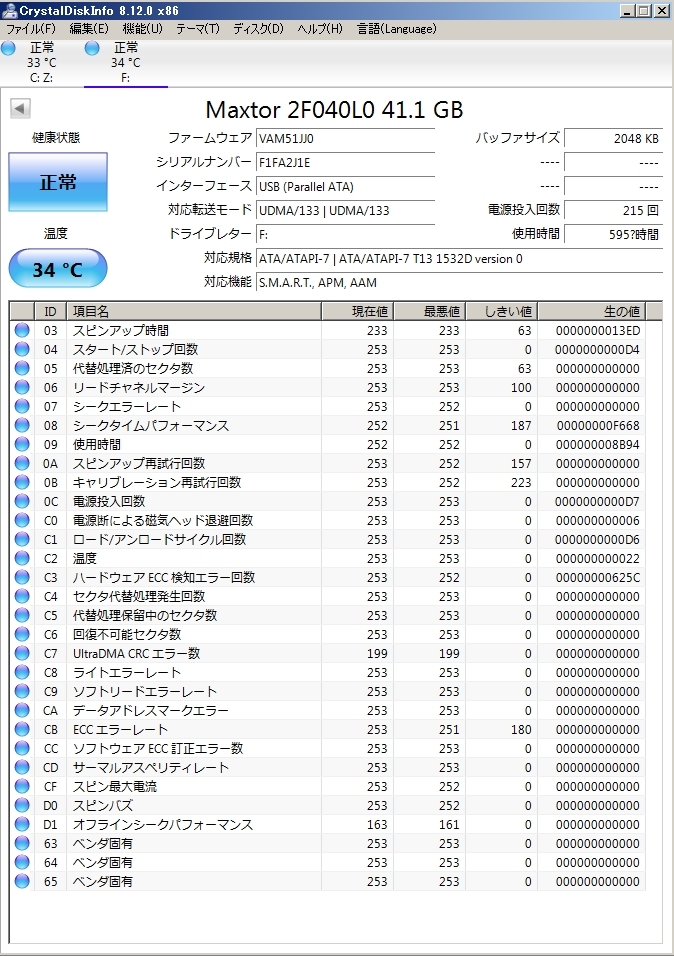Screen dimensions: 674x956
Task: Click status icon for C4 セクタ代替処理発生回数
Action: click(x=22, y=596)
